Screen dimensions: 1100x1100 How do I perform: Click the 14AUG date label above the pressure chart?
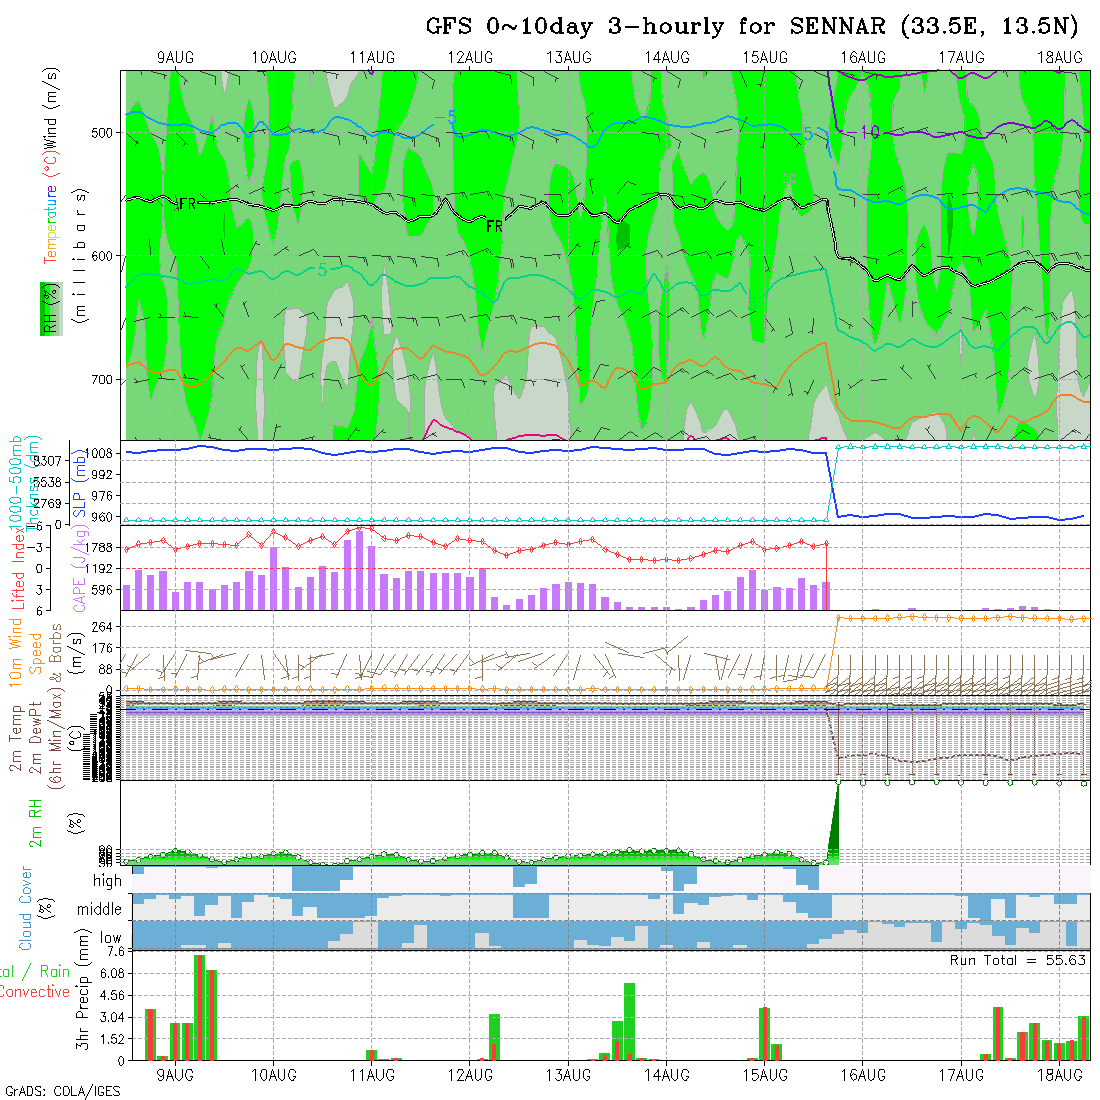click(x=667, y=58)
